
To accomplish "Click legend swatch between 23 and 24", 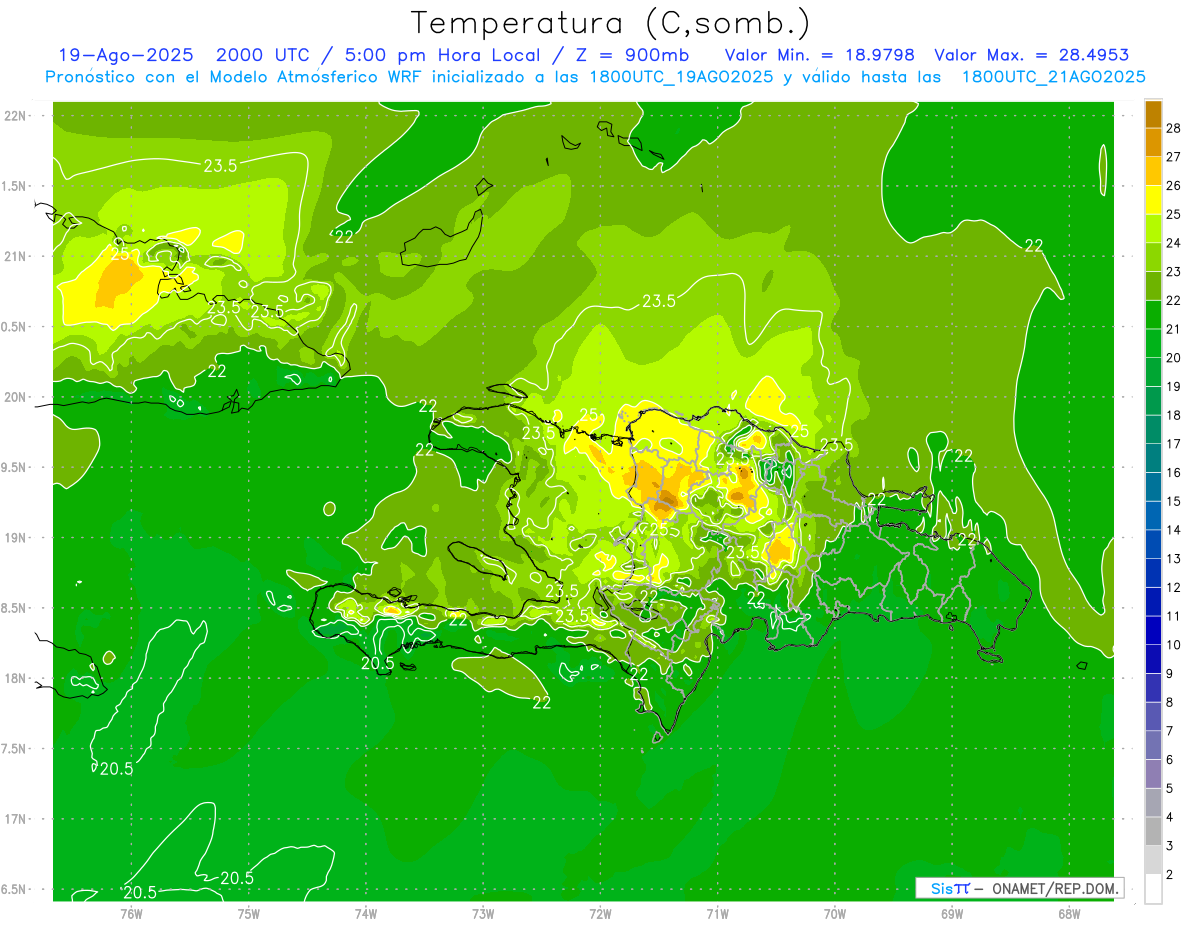I will coord(1153,257).
